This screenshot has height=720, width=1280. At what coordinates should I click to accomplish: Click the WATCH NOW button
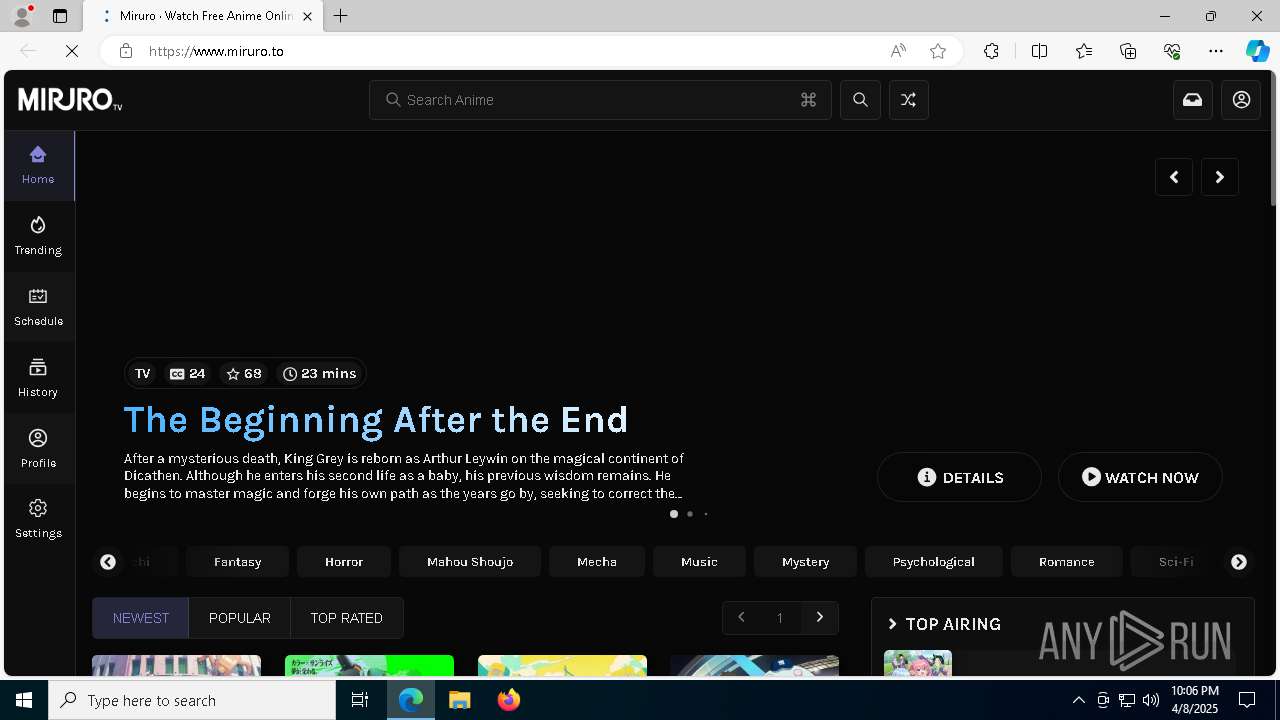click(x=1140, y=477)
